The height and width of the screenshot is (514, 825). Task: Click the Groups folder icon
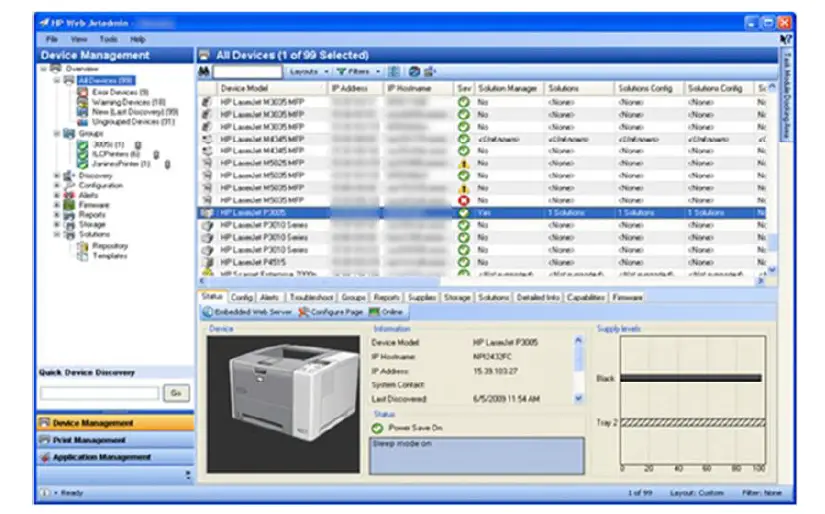click(69, 134)
